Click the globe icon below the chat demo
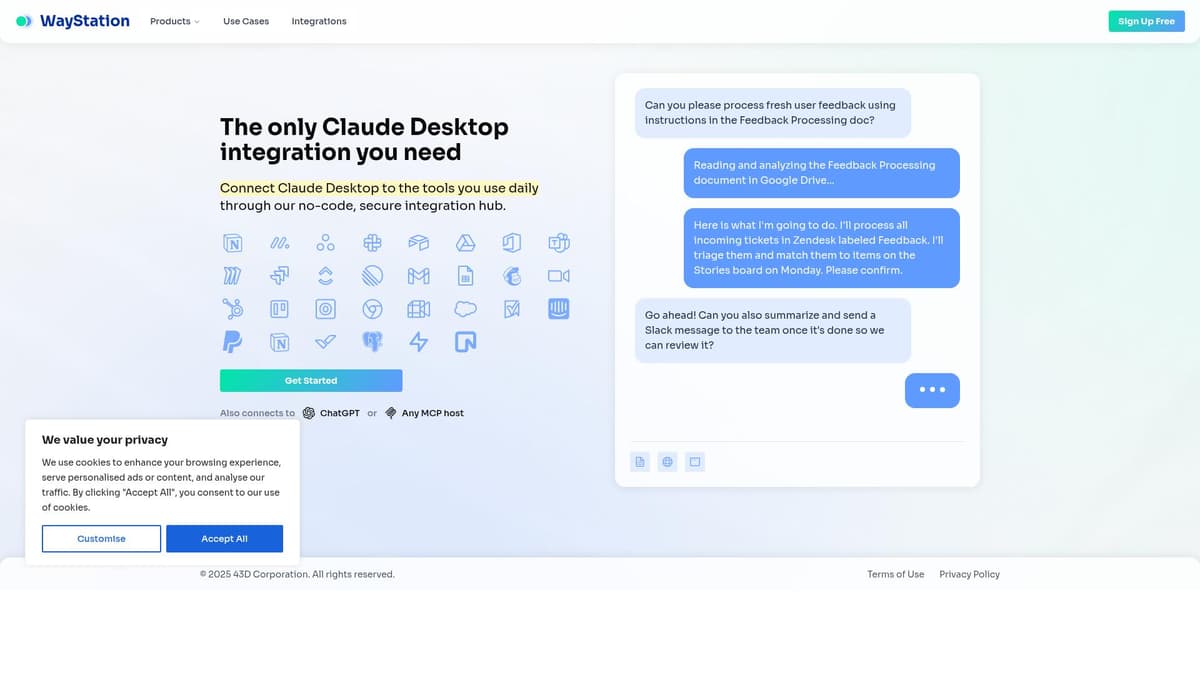This screenshot has width=1200, height=675. coord(667,461)
